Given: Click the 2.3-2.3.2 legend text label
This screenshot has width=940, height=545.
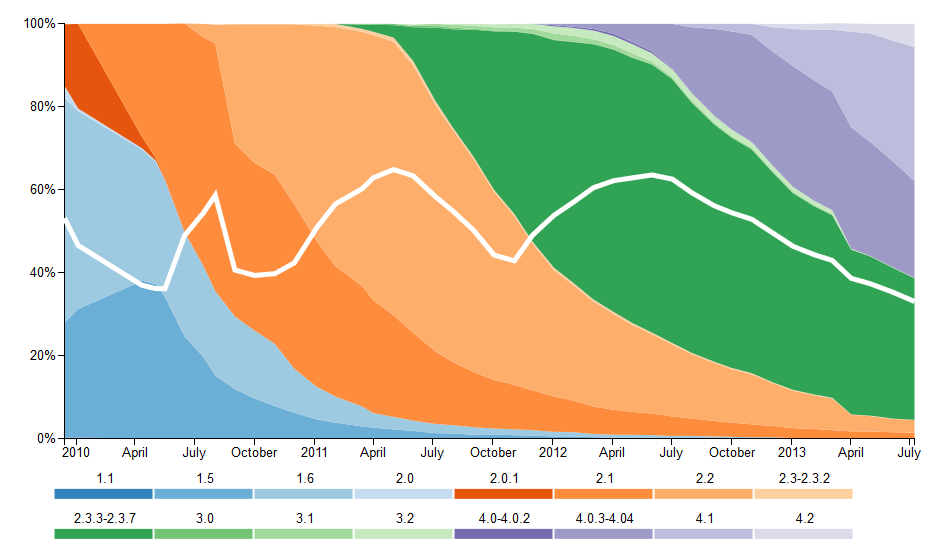Looking at the screenshot, I should tap(805, 478).
